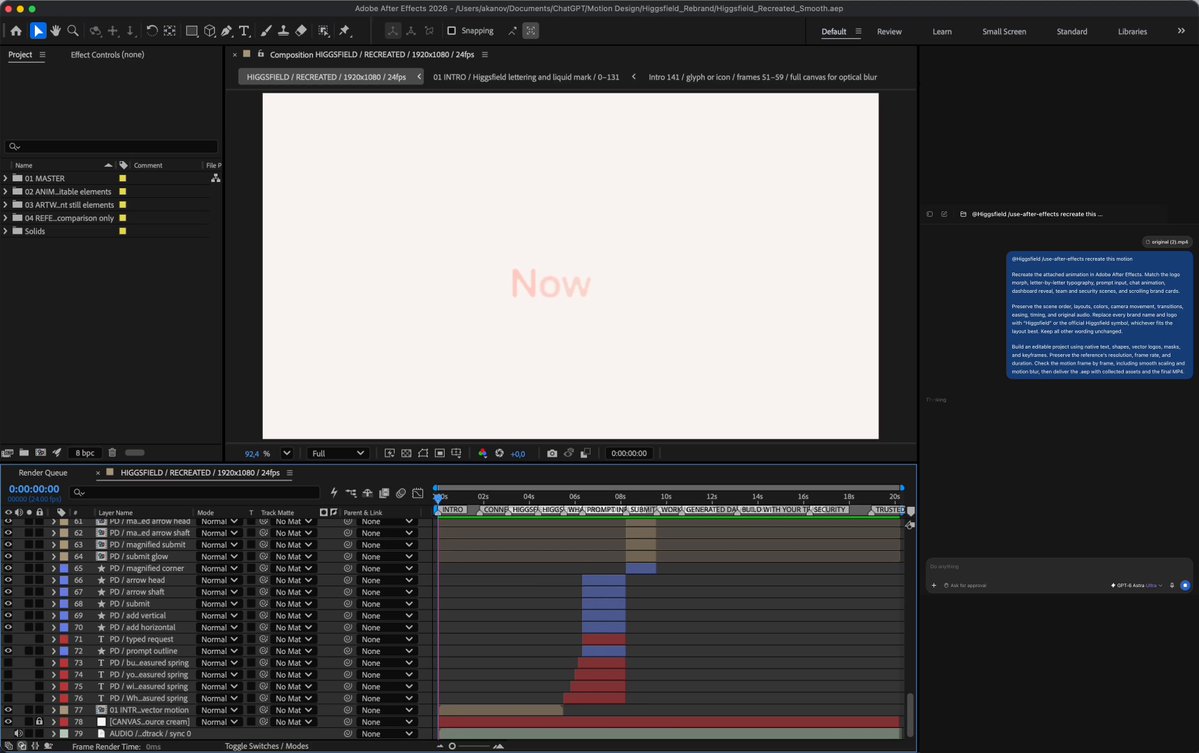Go to the Home screen icon
Viewport: 1199px width, 753px height.
point(16,31)
